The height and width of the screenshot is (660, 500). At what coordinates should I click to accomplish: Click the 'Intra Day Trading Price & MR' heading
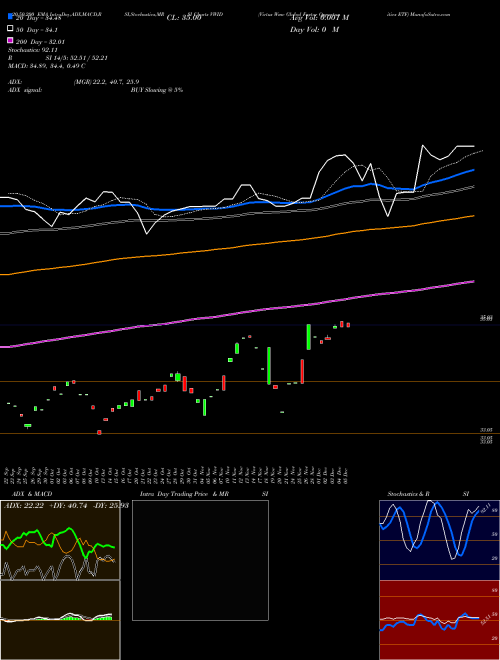184,494
